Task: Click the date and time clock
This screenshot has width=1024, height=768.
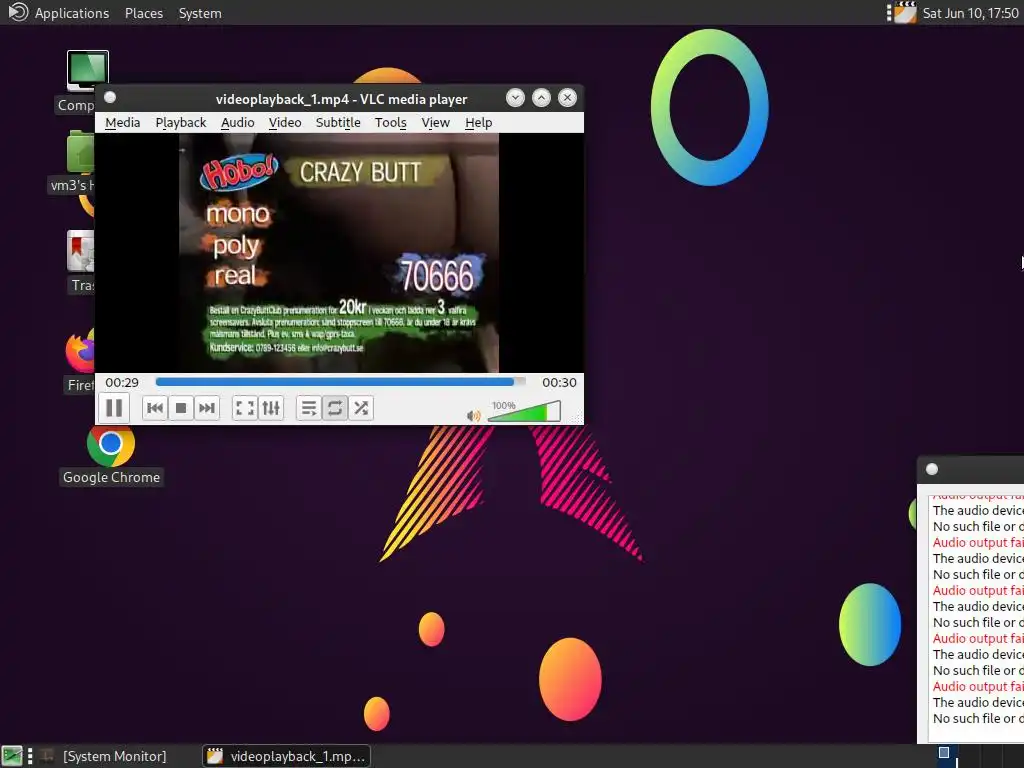Action: coord(970,13)
